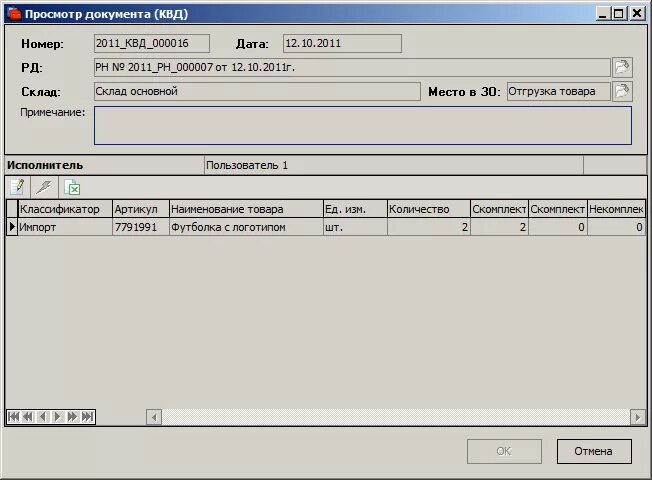Viewport: 652px width, 480px height.
Task: Click the Склад field Склад основной
Action: [257, 92]
